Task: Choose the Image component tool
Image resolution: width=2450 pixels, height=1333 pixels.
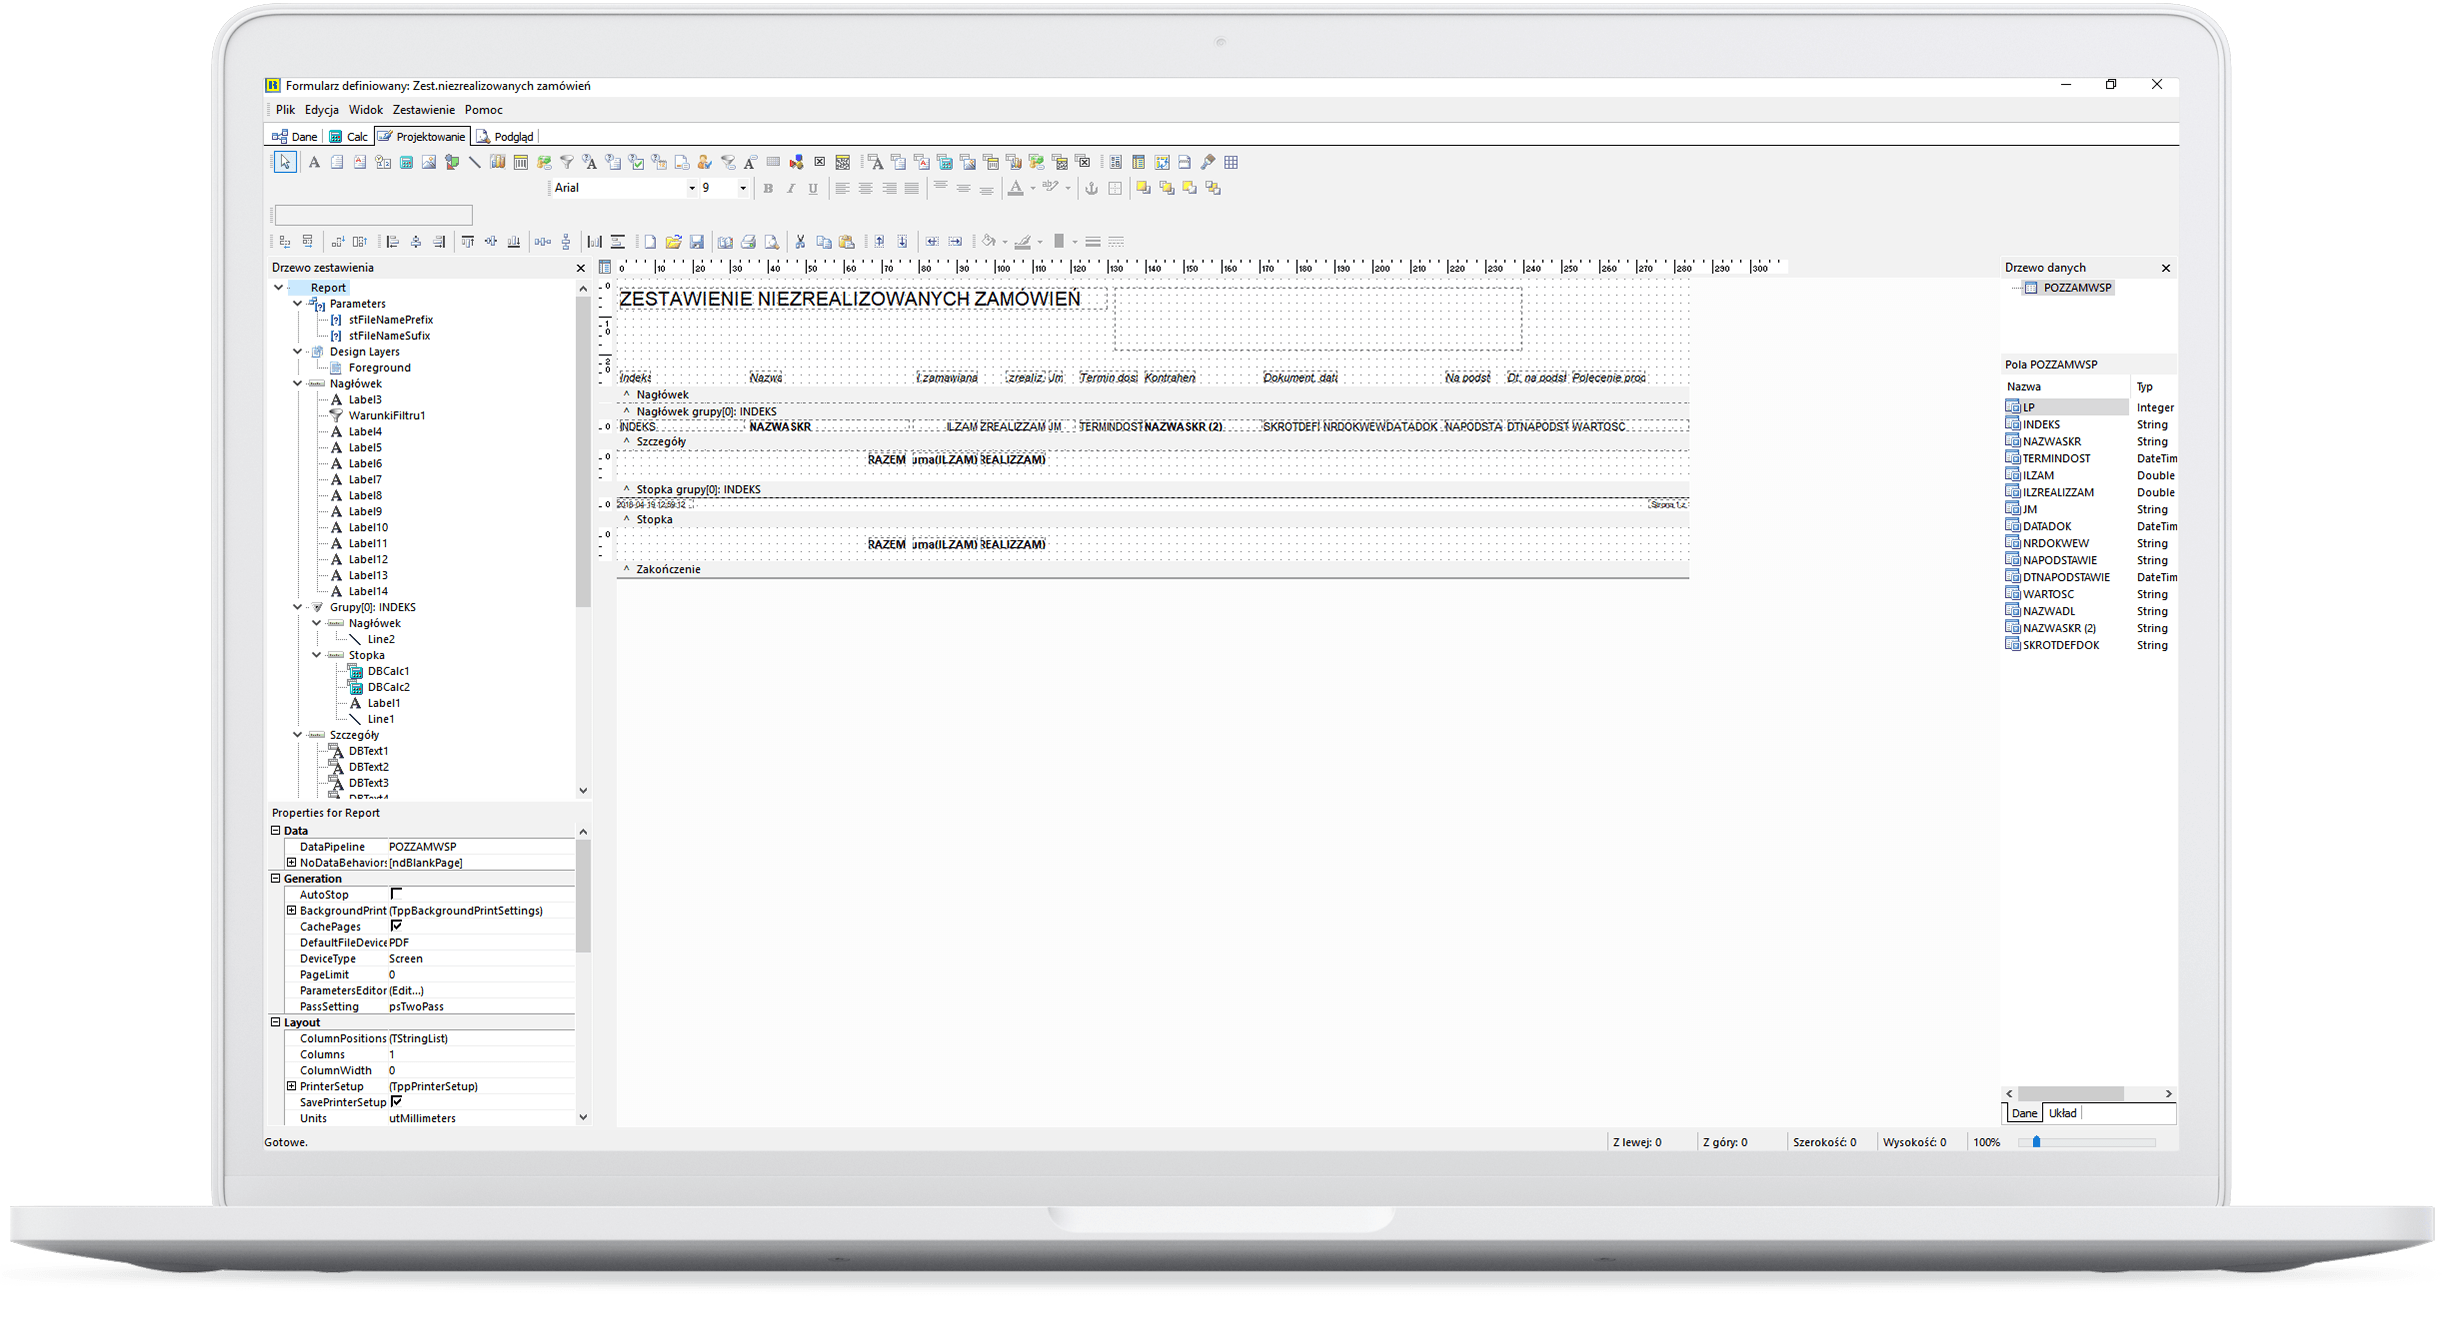Action: (429, 162)
